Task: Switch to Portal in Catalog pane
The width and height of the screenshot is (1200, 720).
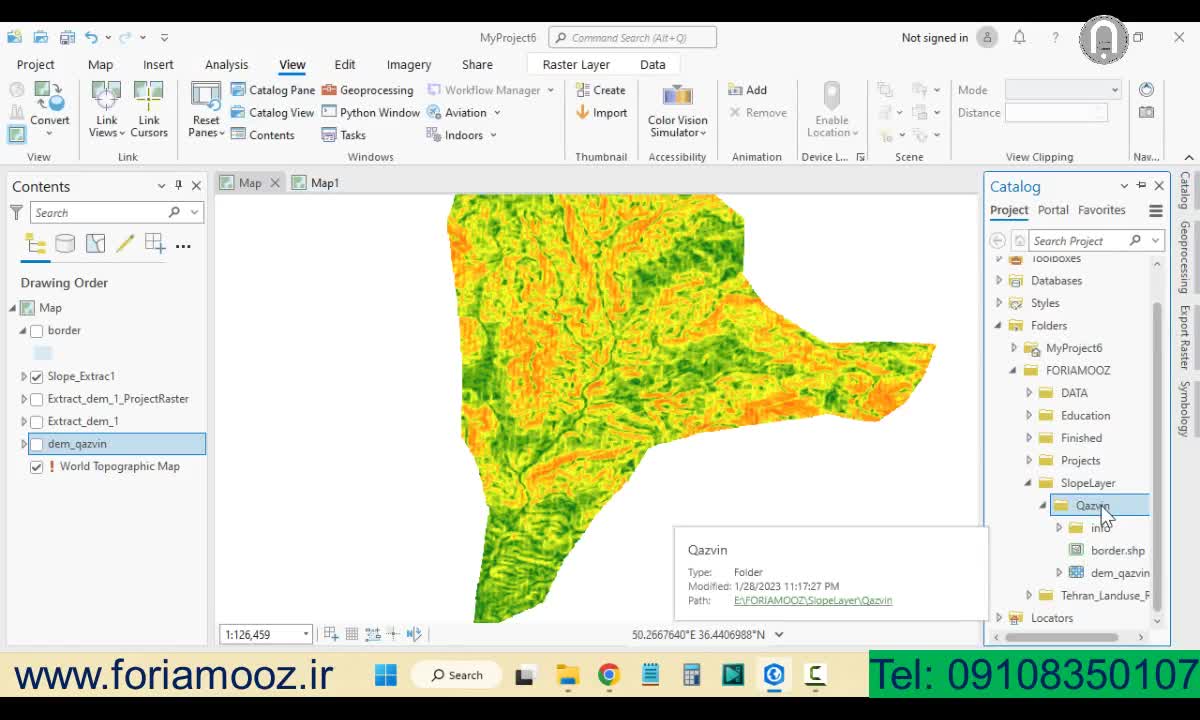Action: pyautogui.click(x=1052, y=210)
